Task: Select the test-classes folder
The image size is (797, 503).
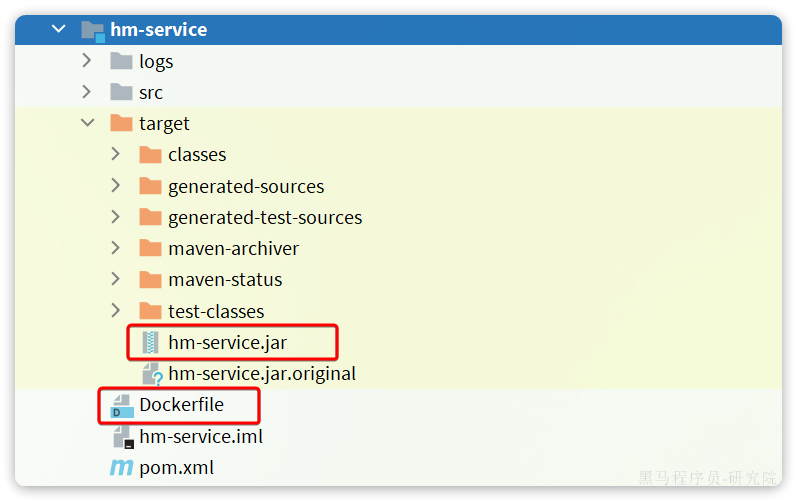Action: [x=216, y=311]
